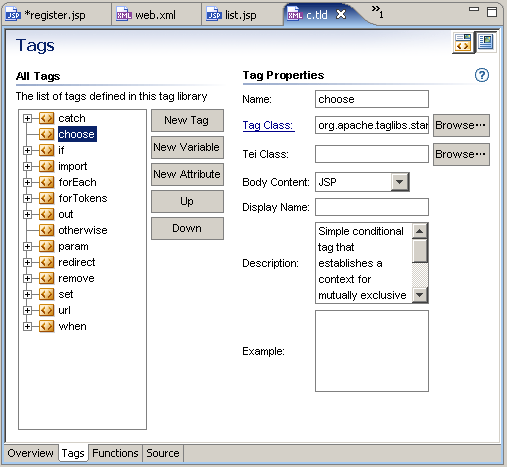This screenshot has width=507, height=467.
Task: Close the c.tld editor tab
Action: point(341,14)
